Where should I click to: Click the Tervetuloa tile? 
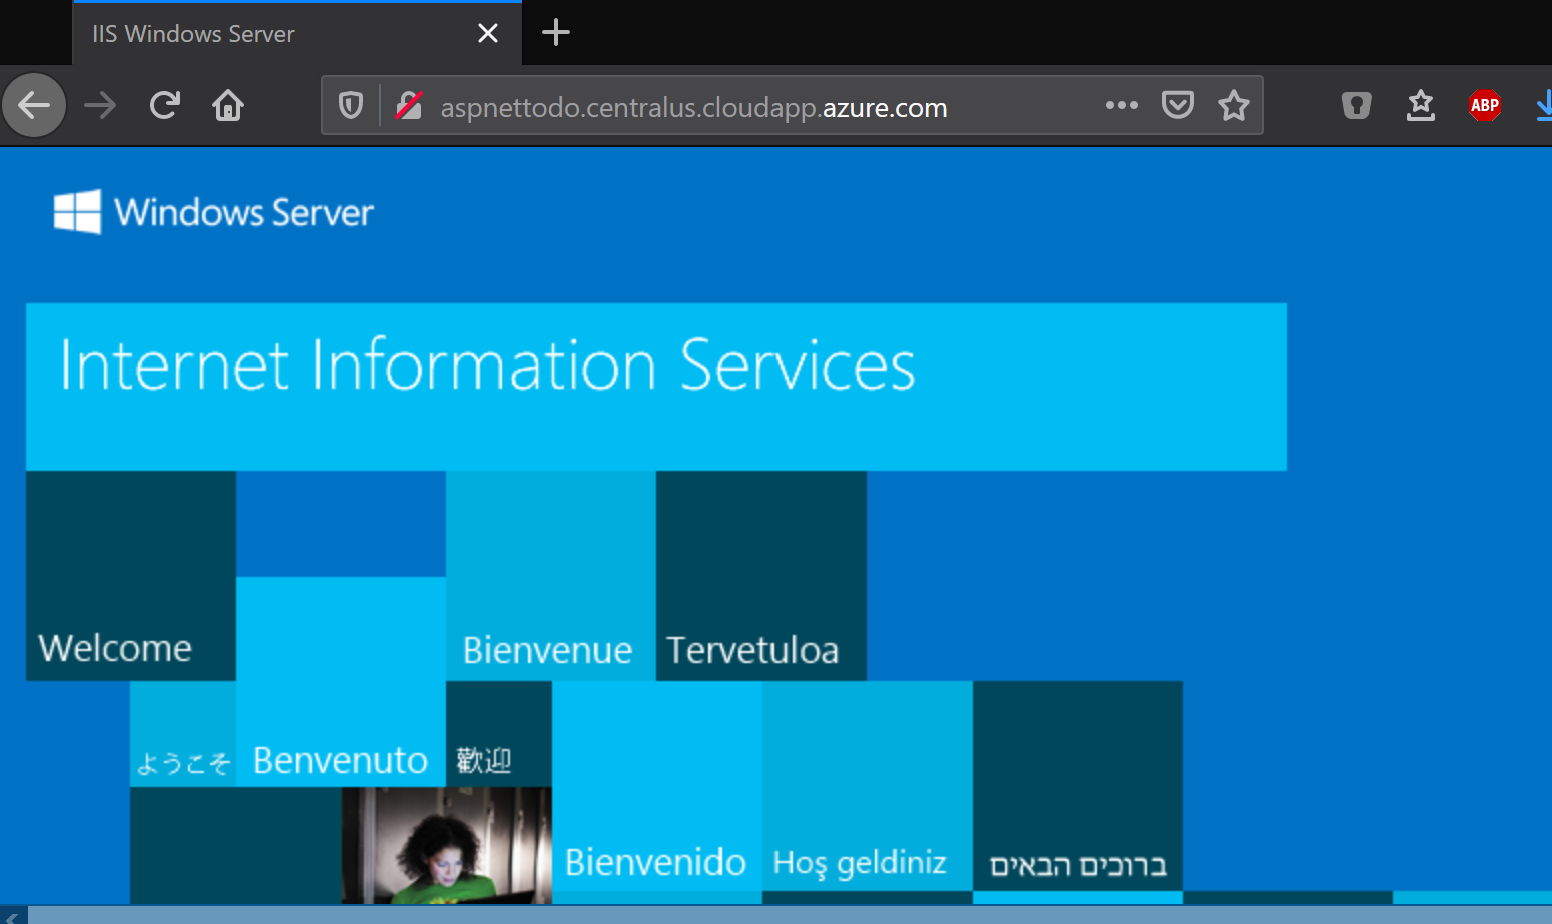761,576
